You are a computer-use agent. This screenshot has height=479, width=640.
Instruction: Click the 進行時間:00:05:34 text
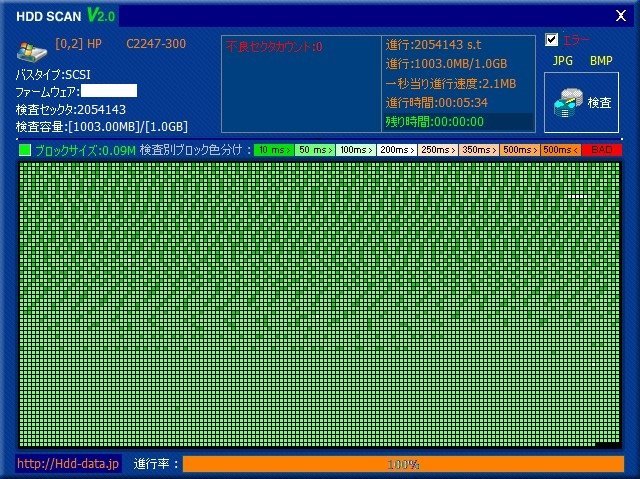(437, 102)
